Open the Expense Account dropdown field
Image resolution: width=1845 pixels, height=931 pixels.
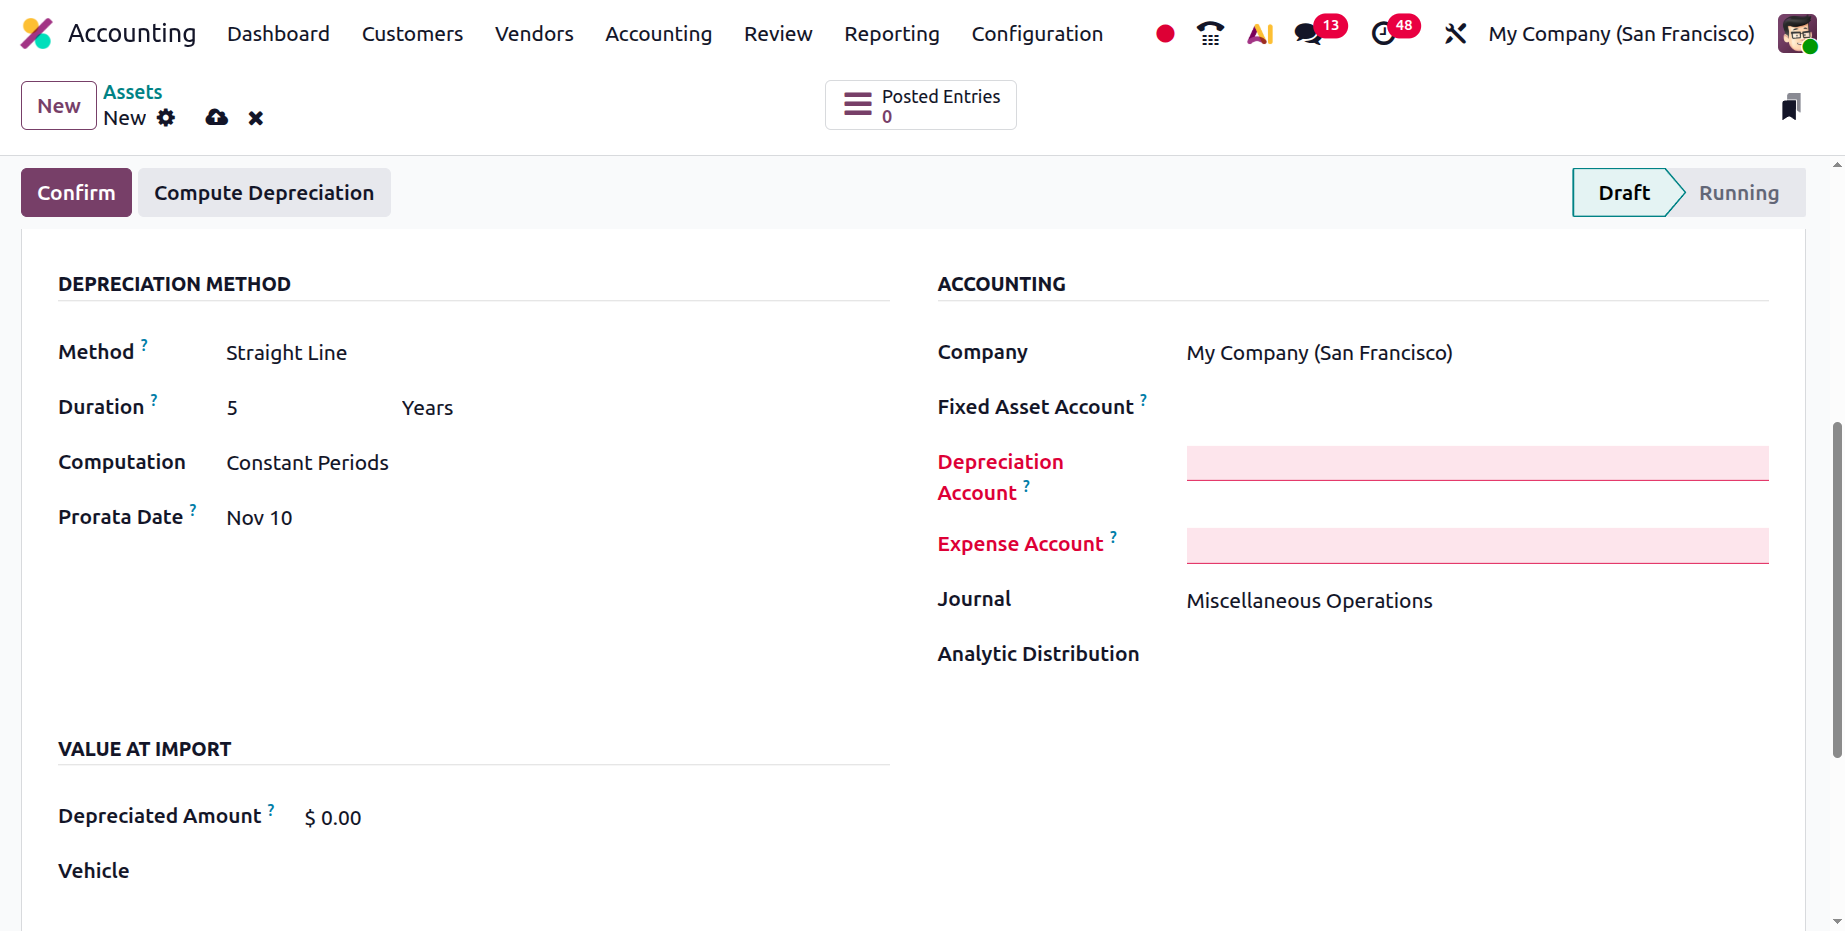coord(1476,545)
